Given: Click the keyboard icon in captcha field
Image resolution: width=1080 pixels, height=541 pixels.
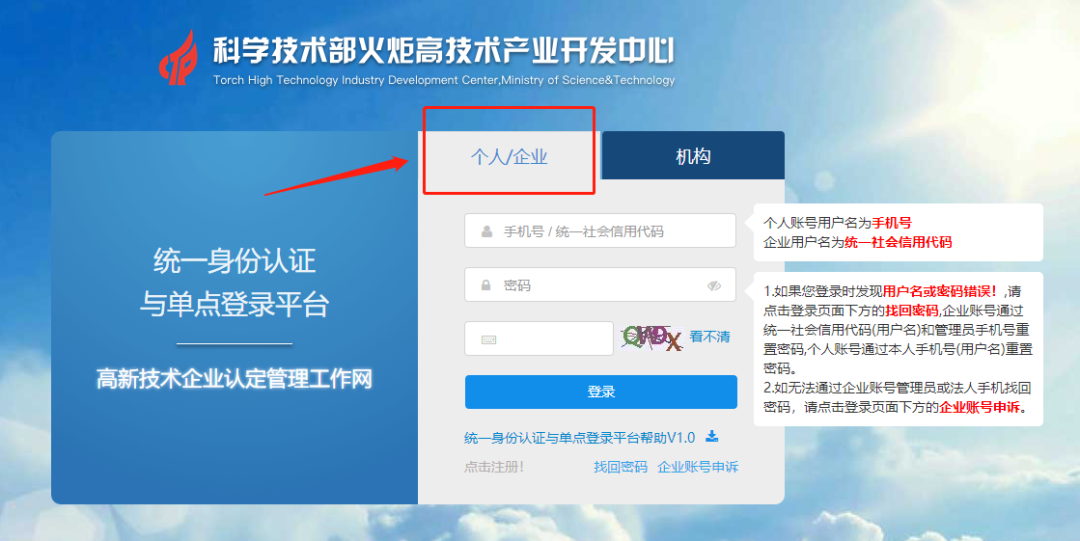Looking at the screenshot, I should click(x=488, y=340).
